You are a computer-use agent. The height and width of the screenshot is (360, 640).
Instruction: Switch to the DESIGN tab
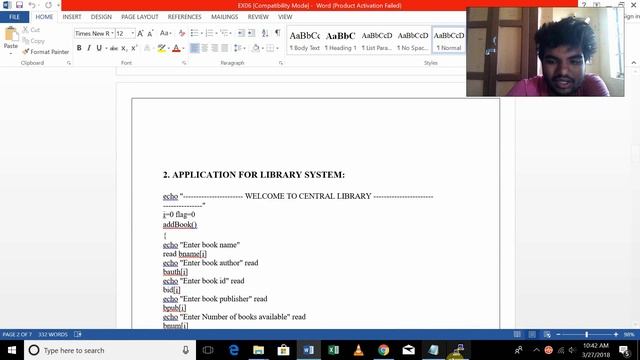coord(101,17)
